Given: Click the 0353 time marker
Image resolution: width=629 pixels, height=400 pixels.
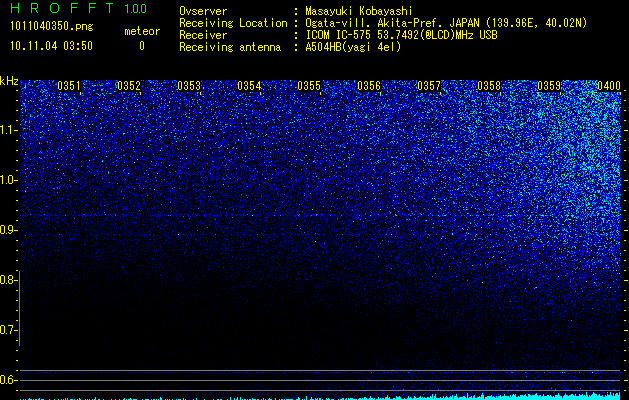Looking at the screenshot, I should pos(189,86).
